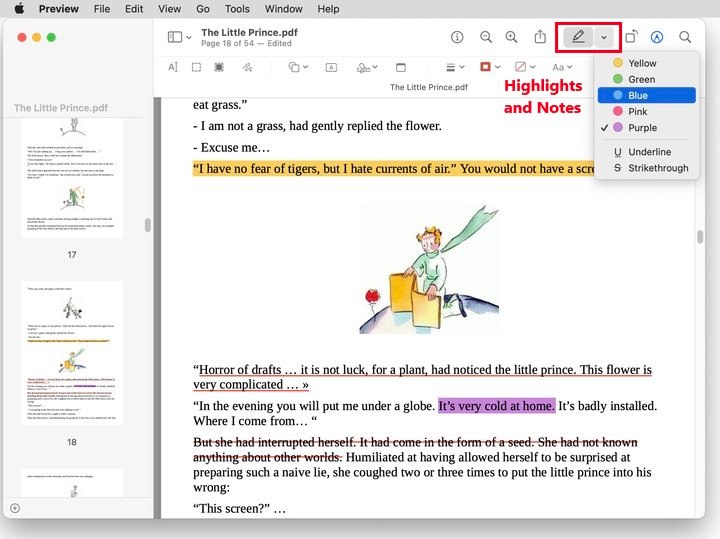Open the Text Style Aa menu
The width and height of the screenshot is (720, 539).
coord(562,67)
